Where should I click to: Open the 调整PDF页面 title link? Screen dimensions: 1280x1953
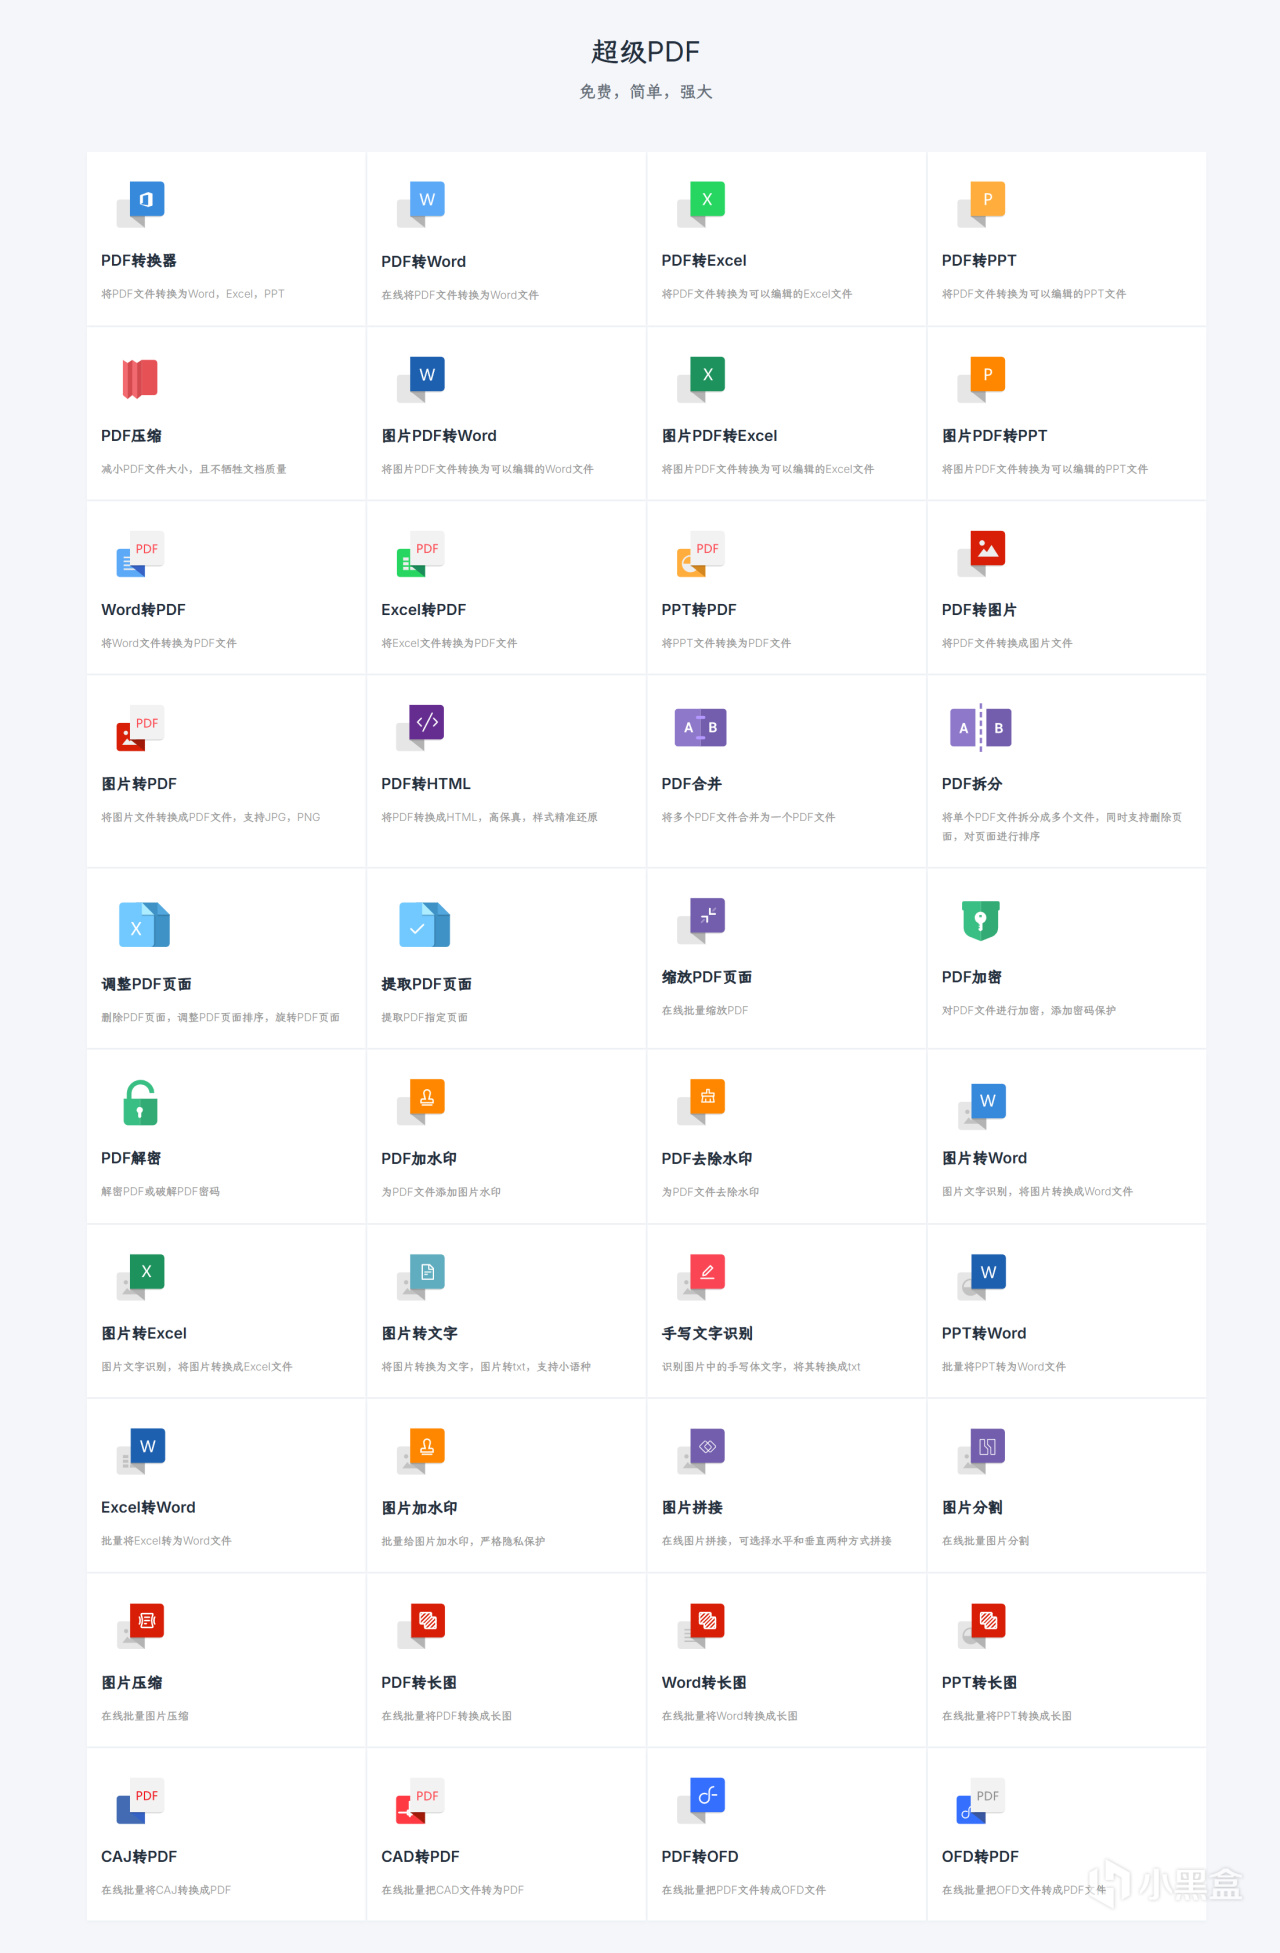(x=146, y=983)
